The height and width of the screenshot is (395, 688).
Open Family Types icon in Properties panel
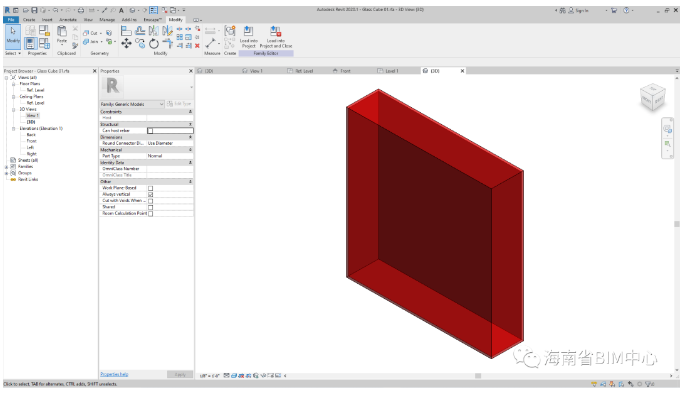44,43
